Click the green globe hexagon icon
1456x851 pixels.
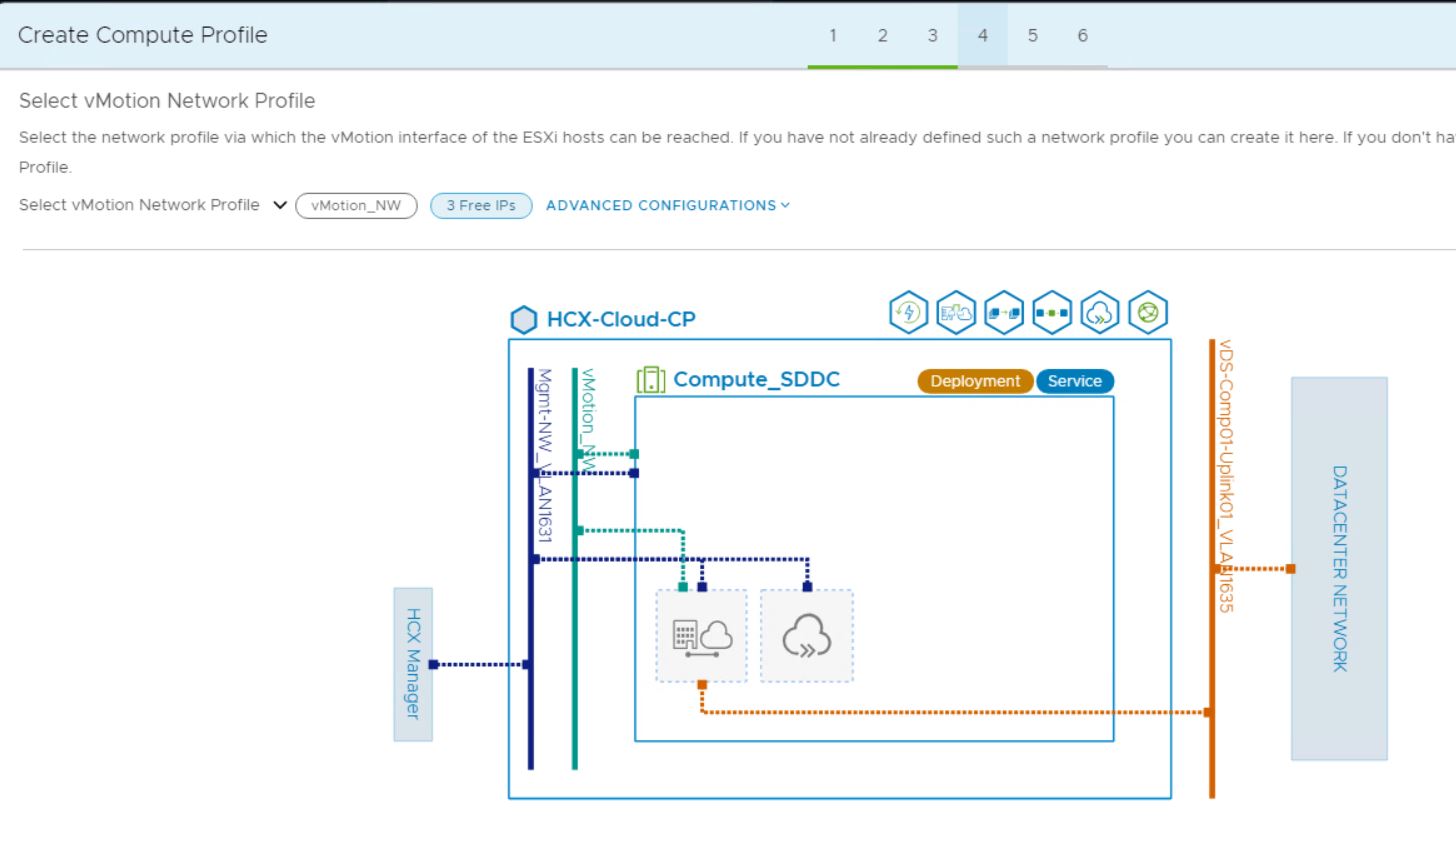[x=1148, y=313]
